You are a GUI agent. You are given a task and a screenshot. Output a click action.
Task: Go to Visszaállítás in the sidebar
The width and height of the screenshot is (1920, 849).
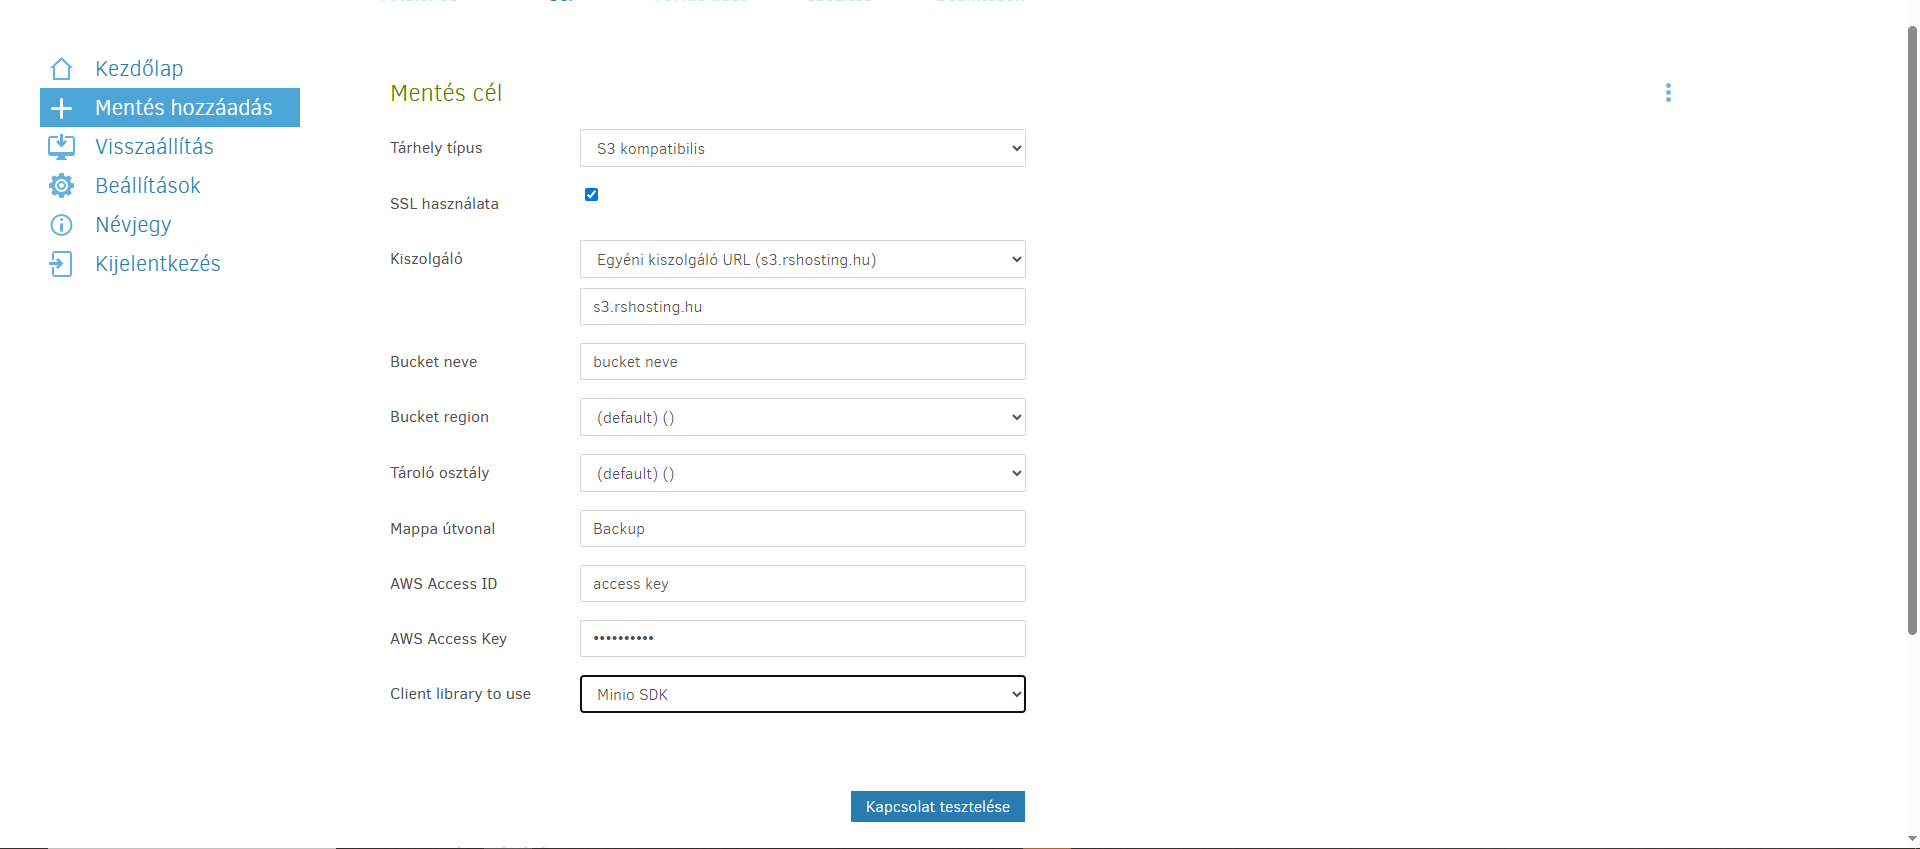click(x=154, y=147)
